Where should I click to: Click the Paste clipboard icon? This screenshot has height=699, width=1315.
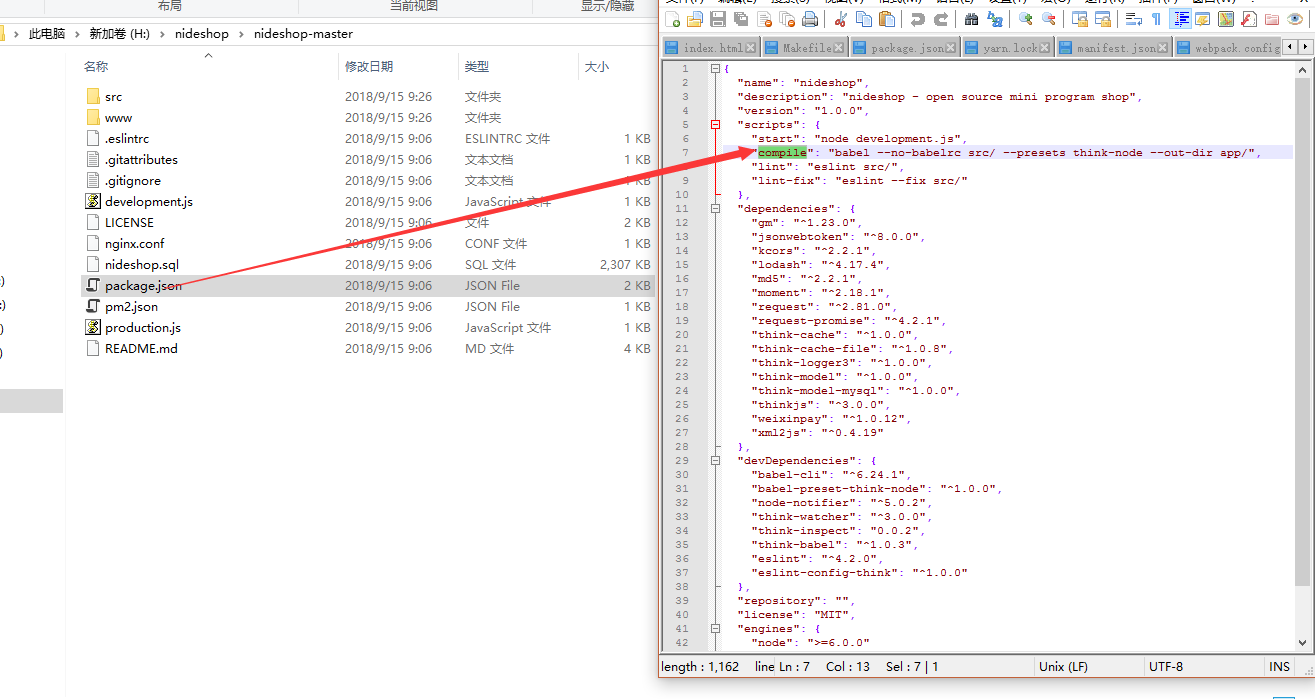pyautogui.click(x=887, y=19)
